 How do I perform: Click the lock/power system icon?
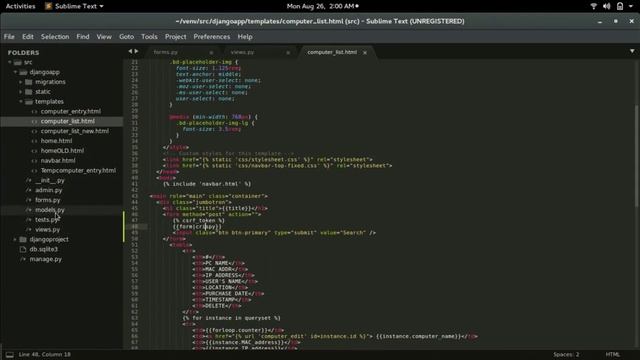(620, 6)
